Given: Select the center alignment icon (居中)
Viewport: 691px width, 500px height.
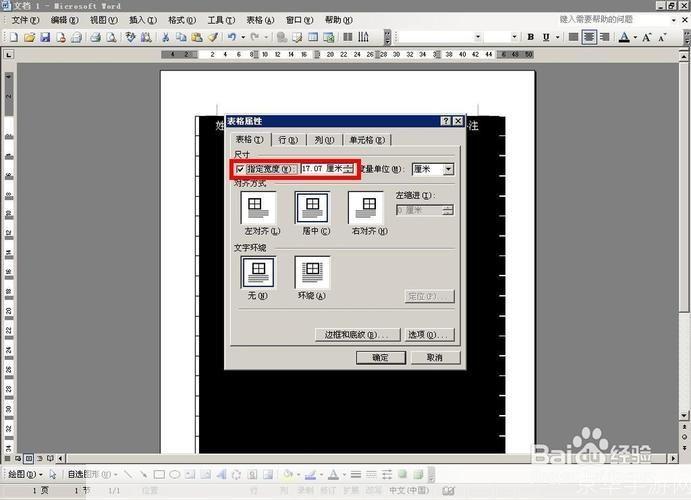Looking at the screenshot, I should point(312,208).
